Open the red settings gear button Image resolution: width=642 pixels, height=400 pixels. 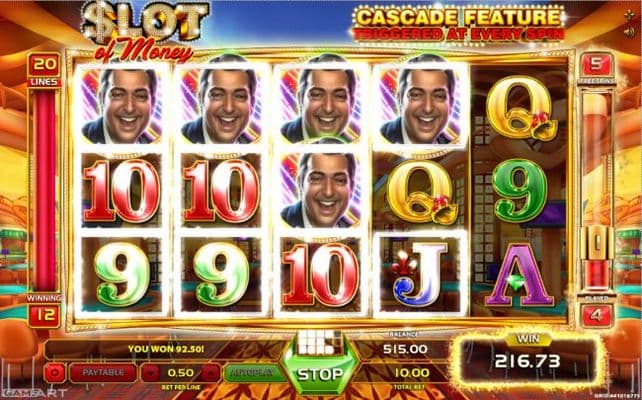point(55,373)
